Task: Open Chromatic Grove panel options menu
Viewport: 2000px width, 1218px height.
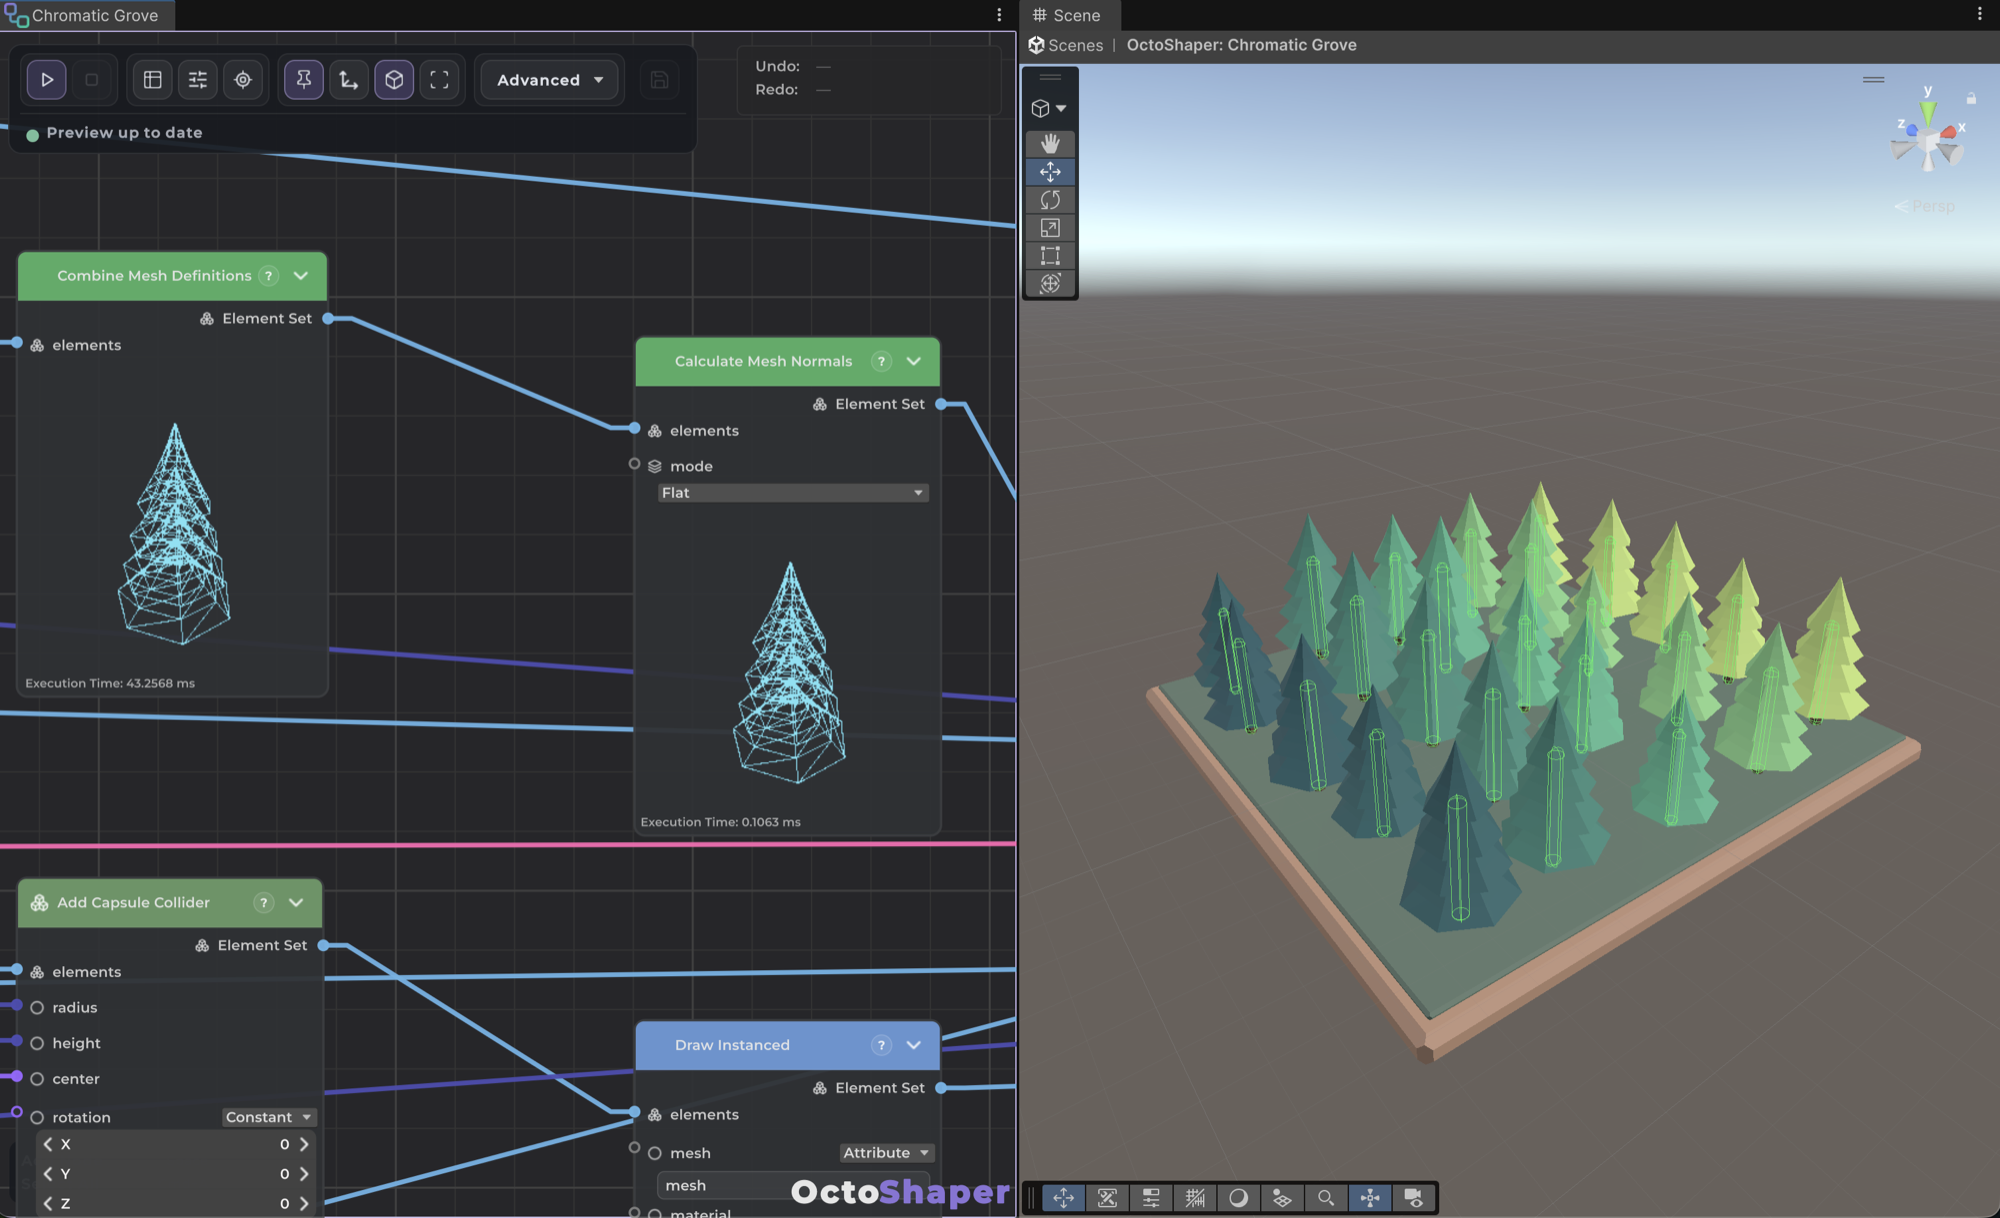Action: pyautogui.click(x=999, y=15)
